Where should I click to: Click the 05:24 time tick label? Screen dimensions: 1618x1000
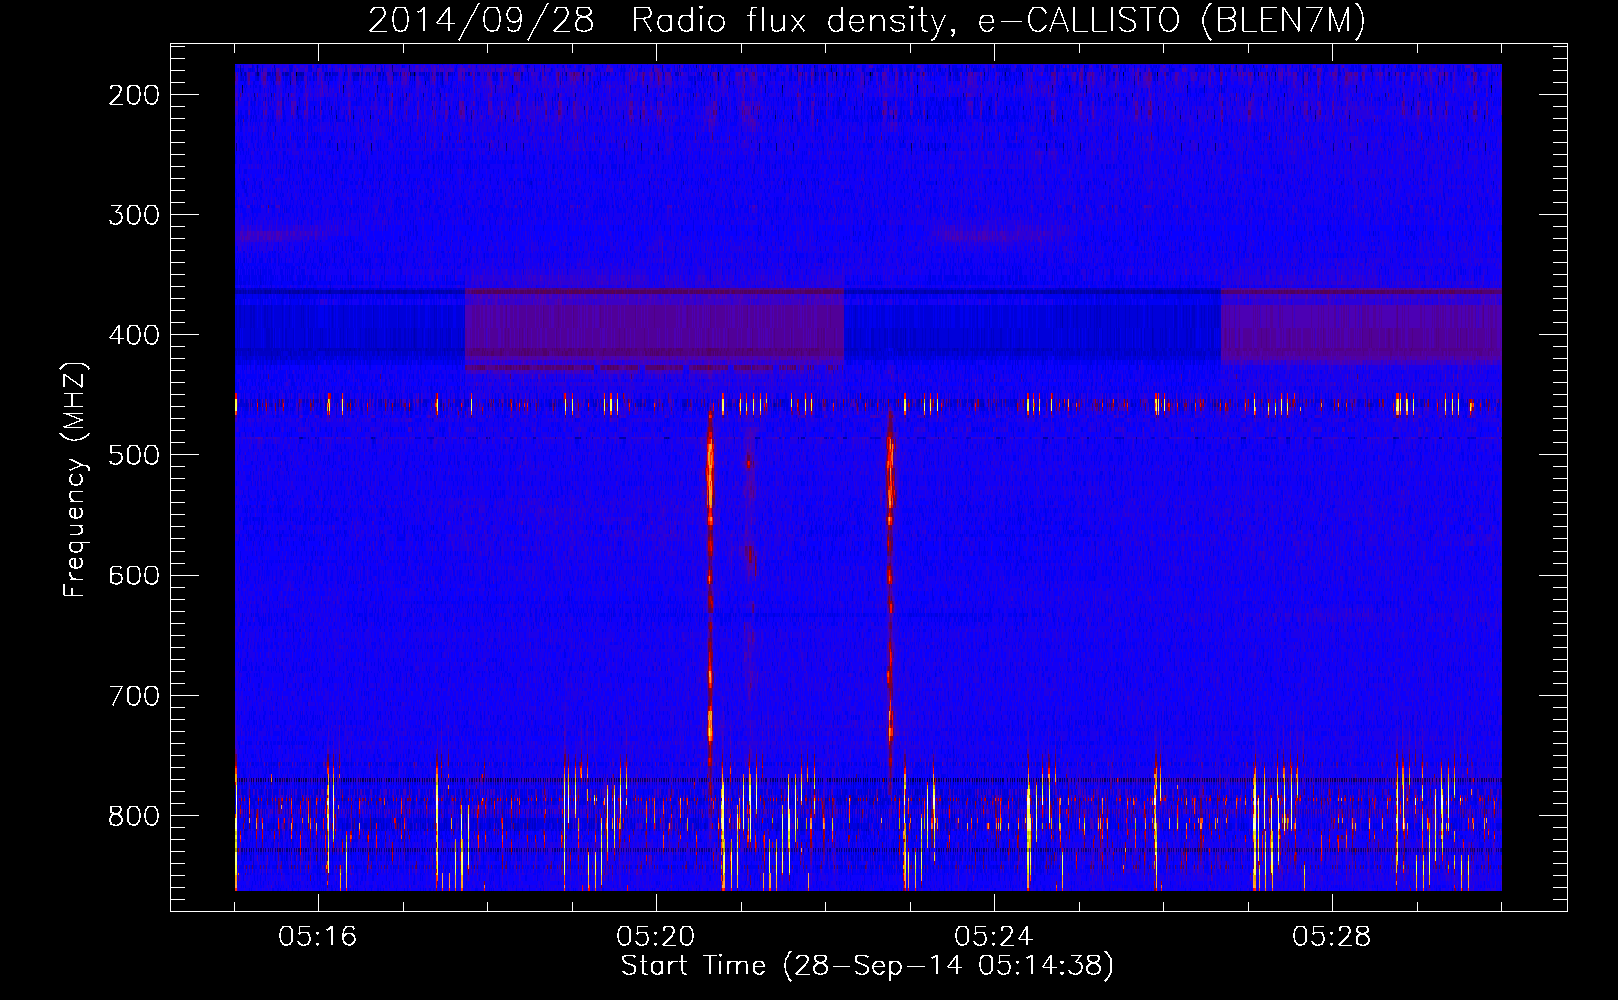coord(994,937)
